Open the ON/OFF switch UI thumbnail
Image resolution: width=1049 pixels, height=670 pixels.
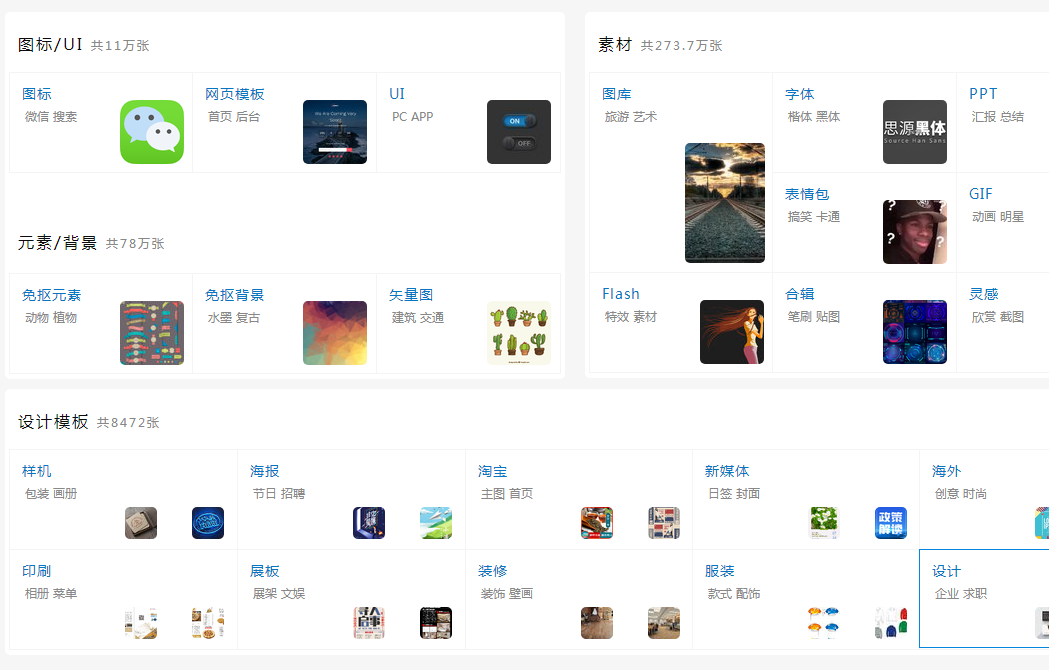[518, 132]
